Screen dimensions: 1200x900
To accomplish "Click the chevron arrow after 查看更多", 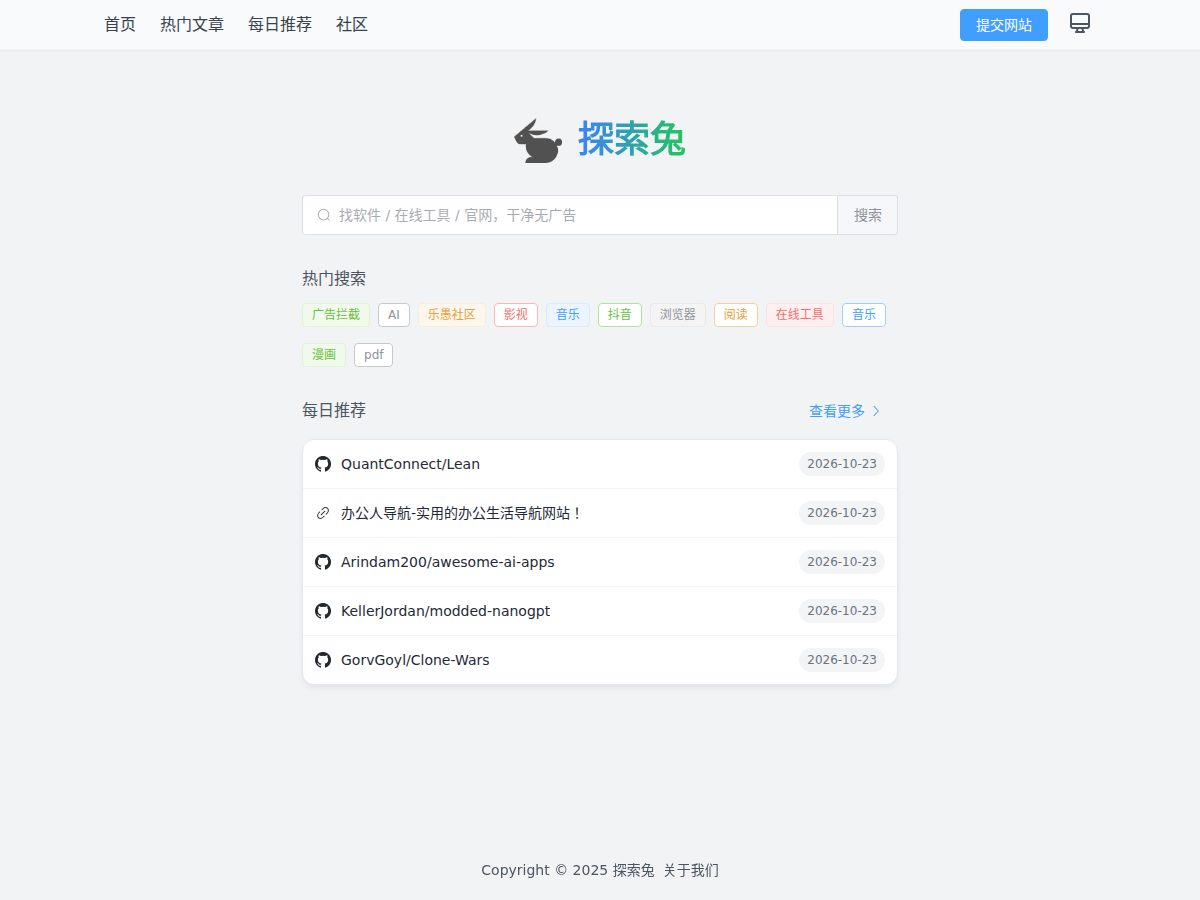I will click(876, 411).
